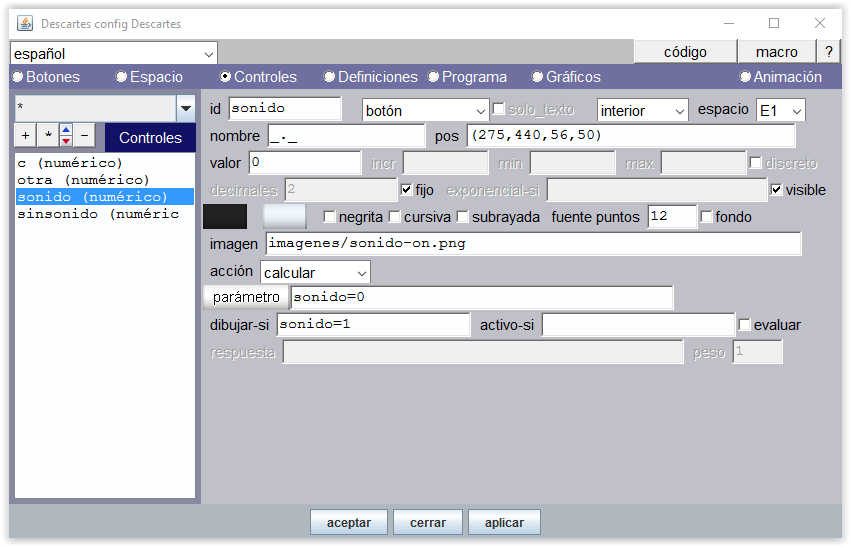The image size is (850, 546).
Task: Switch to the Definiciones panel
Action: pyautogui.click(x=330, y=77)
